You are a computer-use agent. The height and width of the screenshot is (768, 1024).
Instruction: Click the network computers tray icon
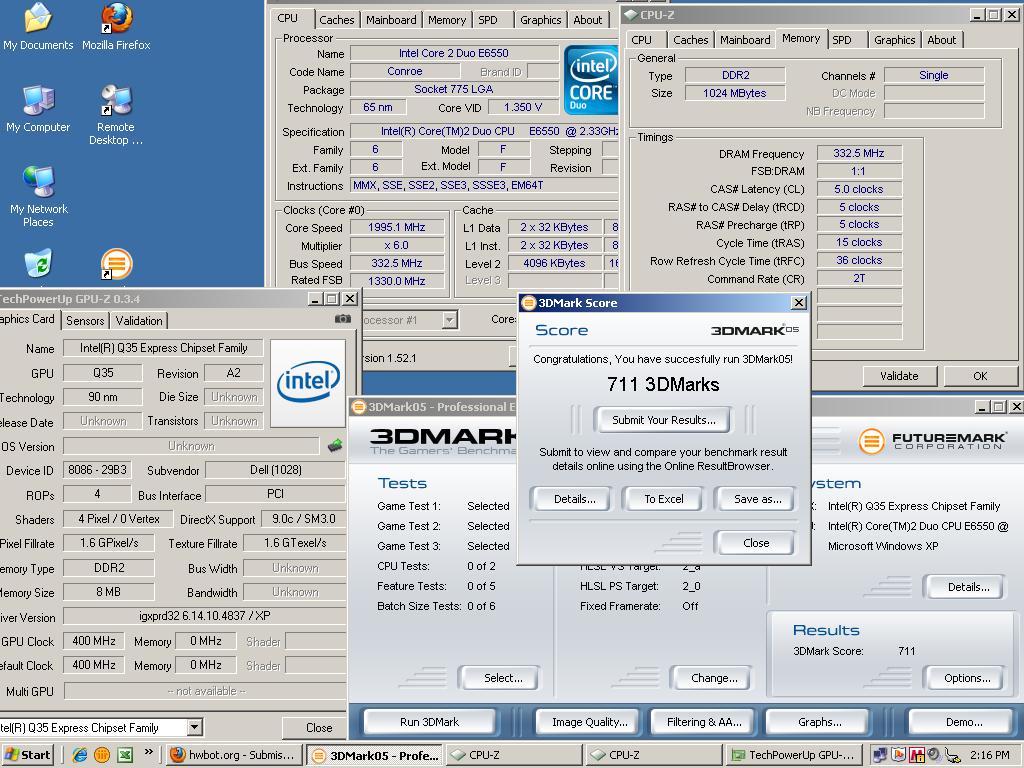(x=880, y=755)
